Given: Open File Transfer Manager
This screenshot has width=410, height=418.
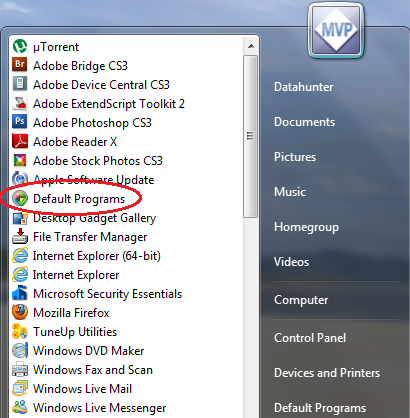Looking at the screenshot, I should pyautogui.click(x=80, y=237).
